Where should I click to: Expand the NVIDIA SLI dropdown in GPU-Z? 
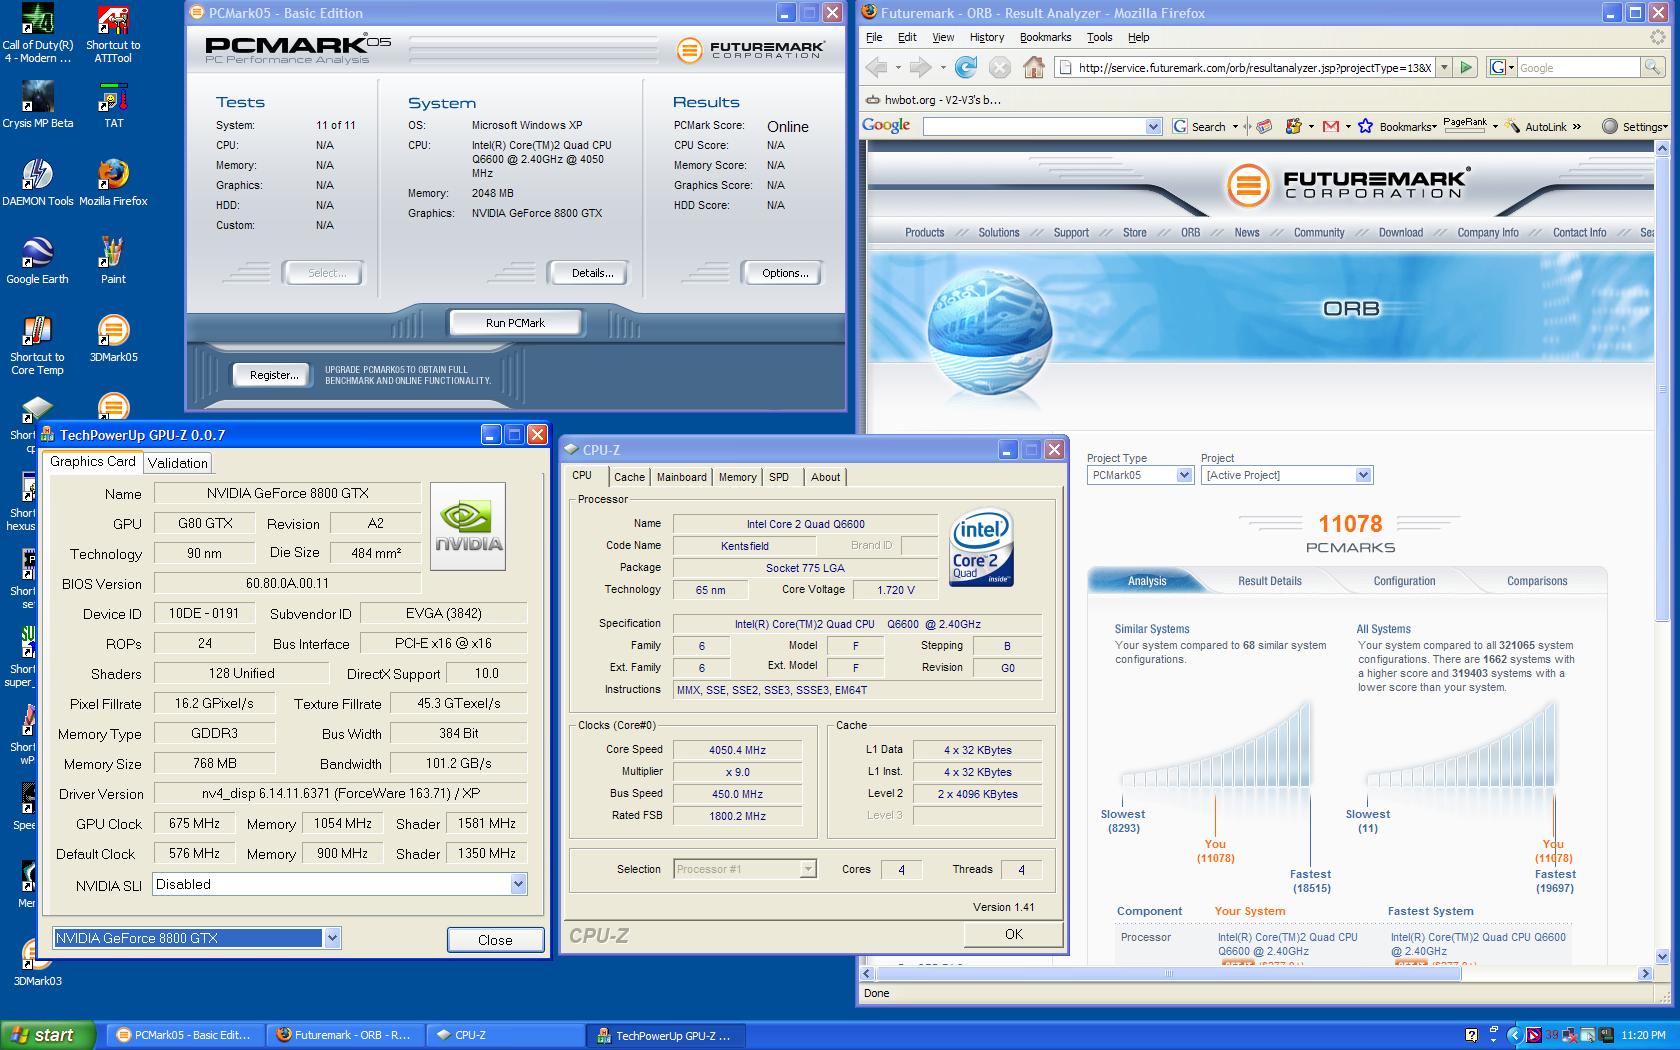(x=518, y=884)
